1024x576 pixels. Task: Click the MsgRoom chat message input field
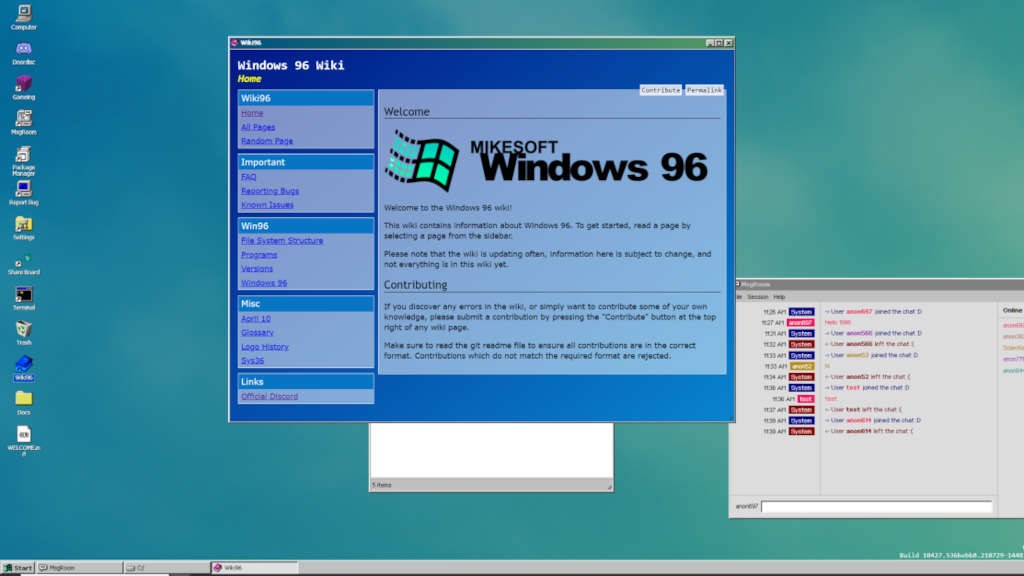(x=877, y=506)
